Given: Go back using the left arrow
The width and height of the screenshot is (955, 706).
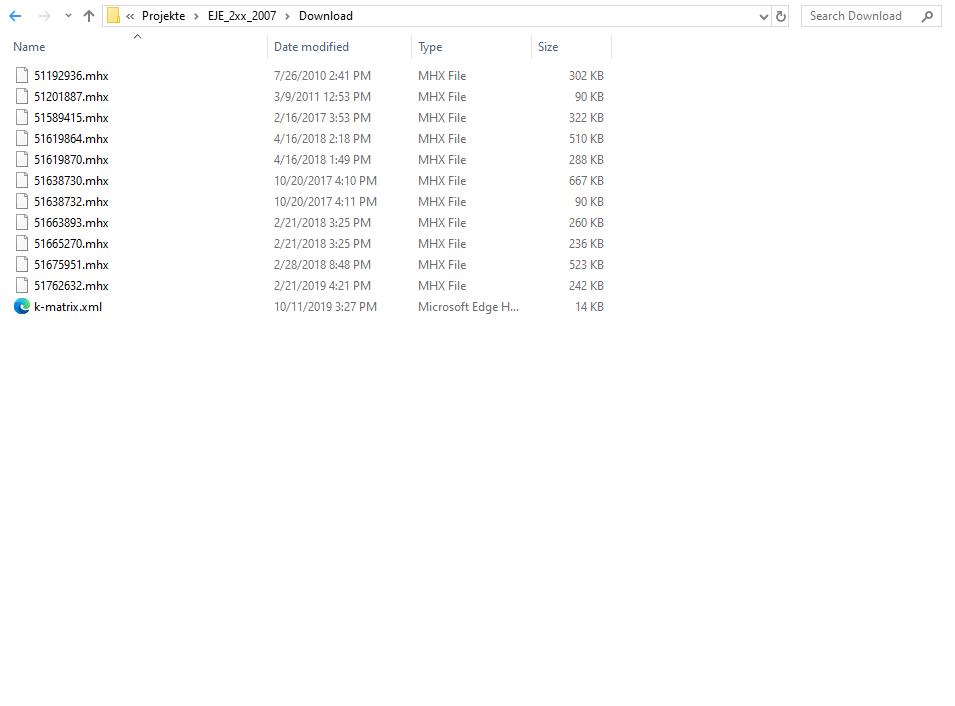Looking at the screenshot, I should 15,16.
